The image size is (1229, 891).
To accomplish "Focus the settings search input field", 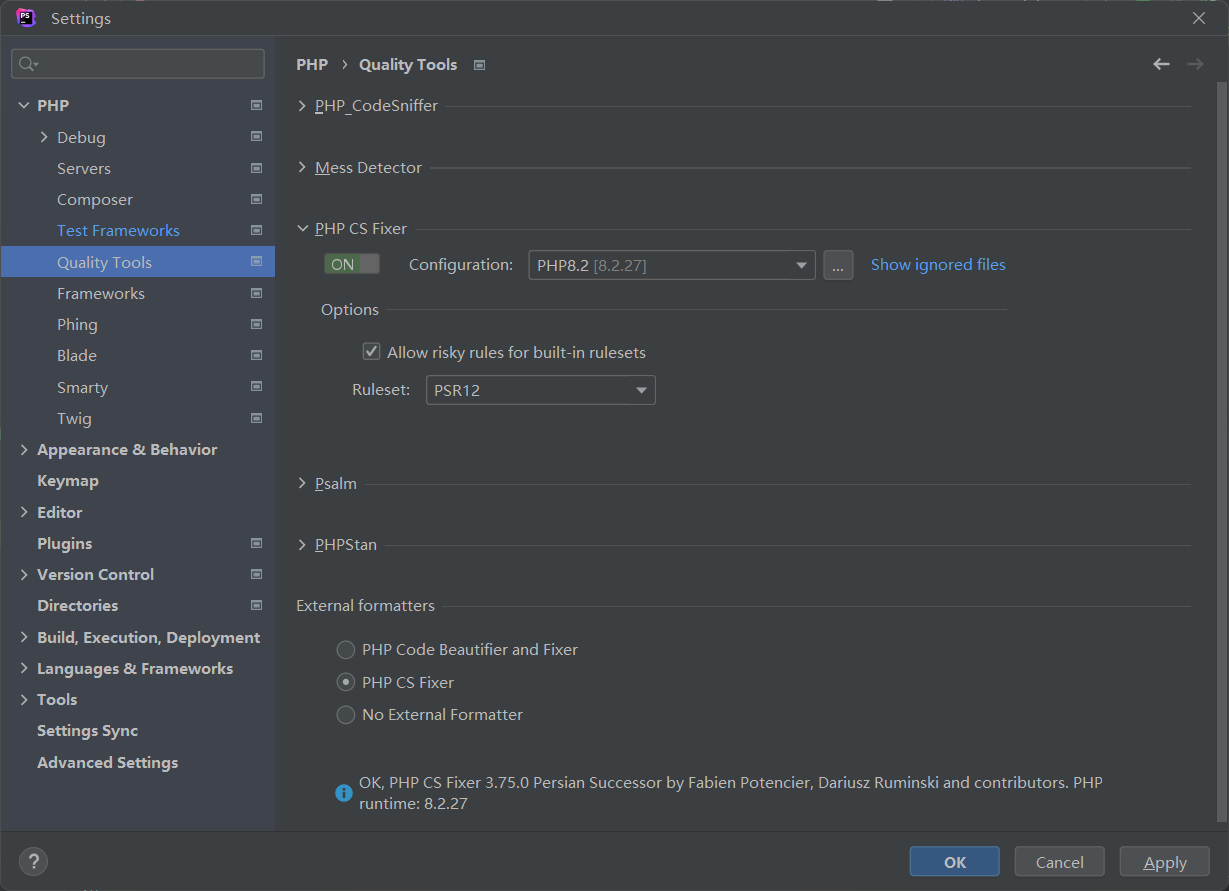I will point(138,64).
